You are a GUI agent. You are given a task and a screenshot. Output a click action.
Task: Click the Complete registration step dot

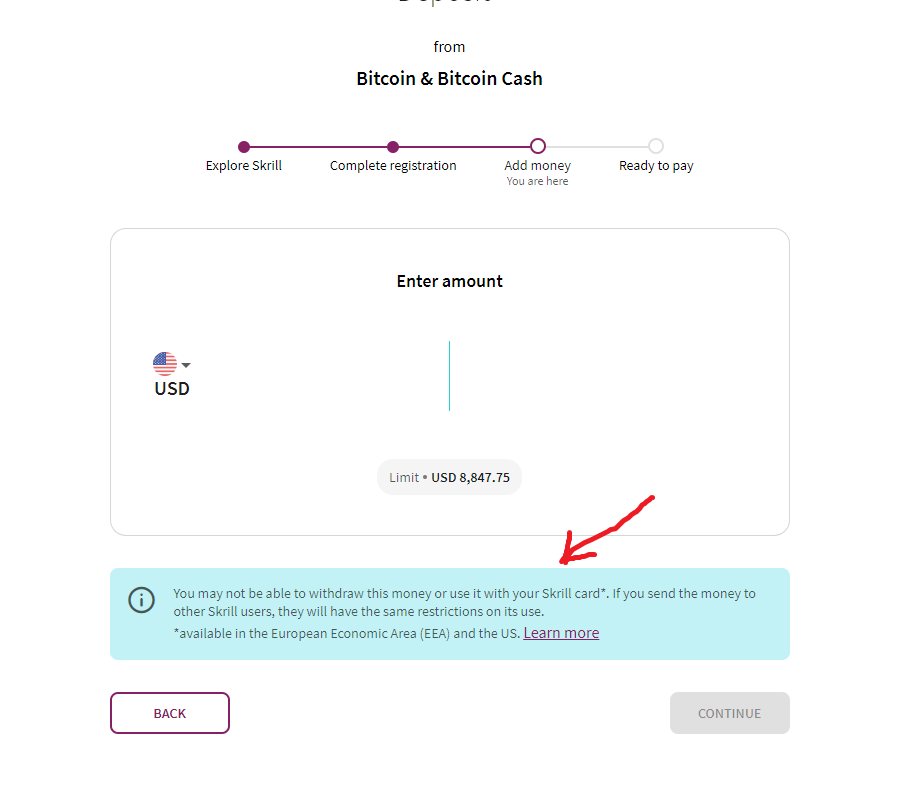393,147
